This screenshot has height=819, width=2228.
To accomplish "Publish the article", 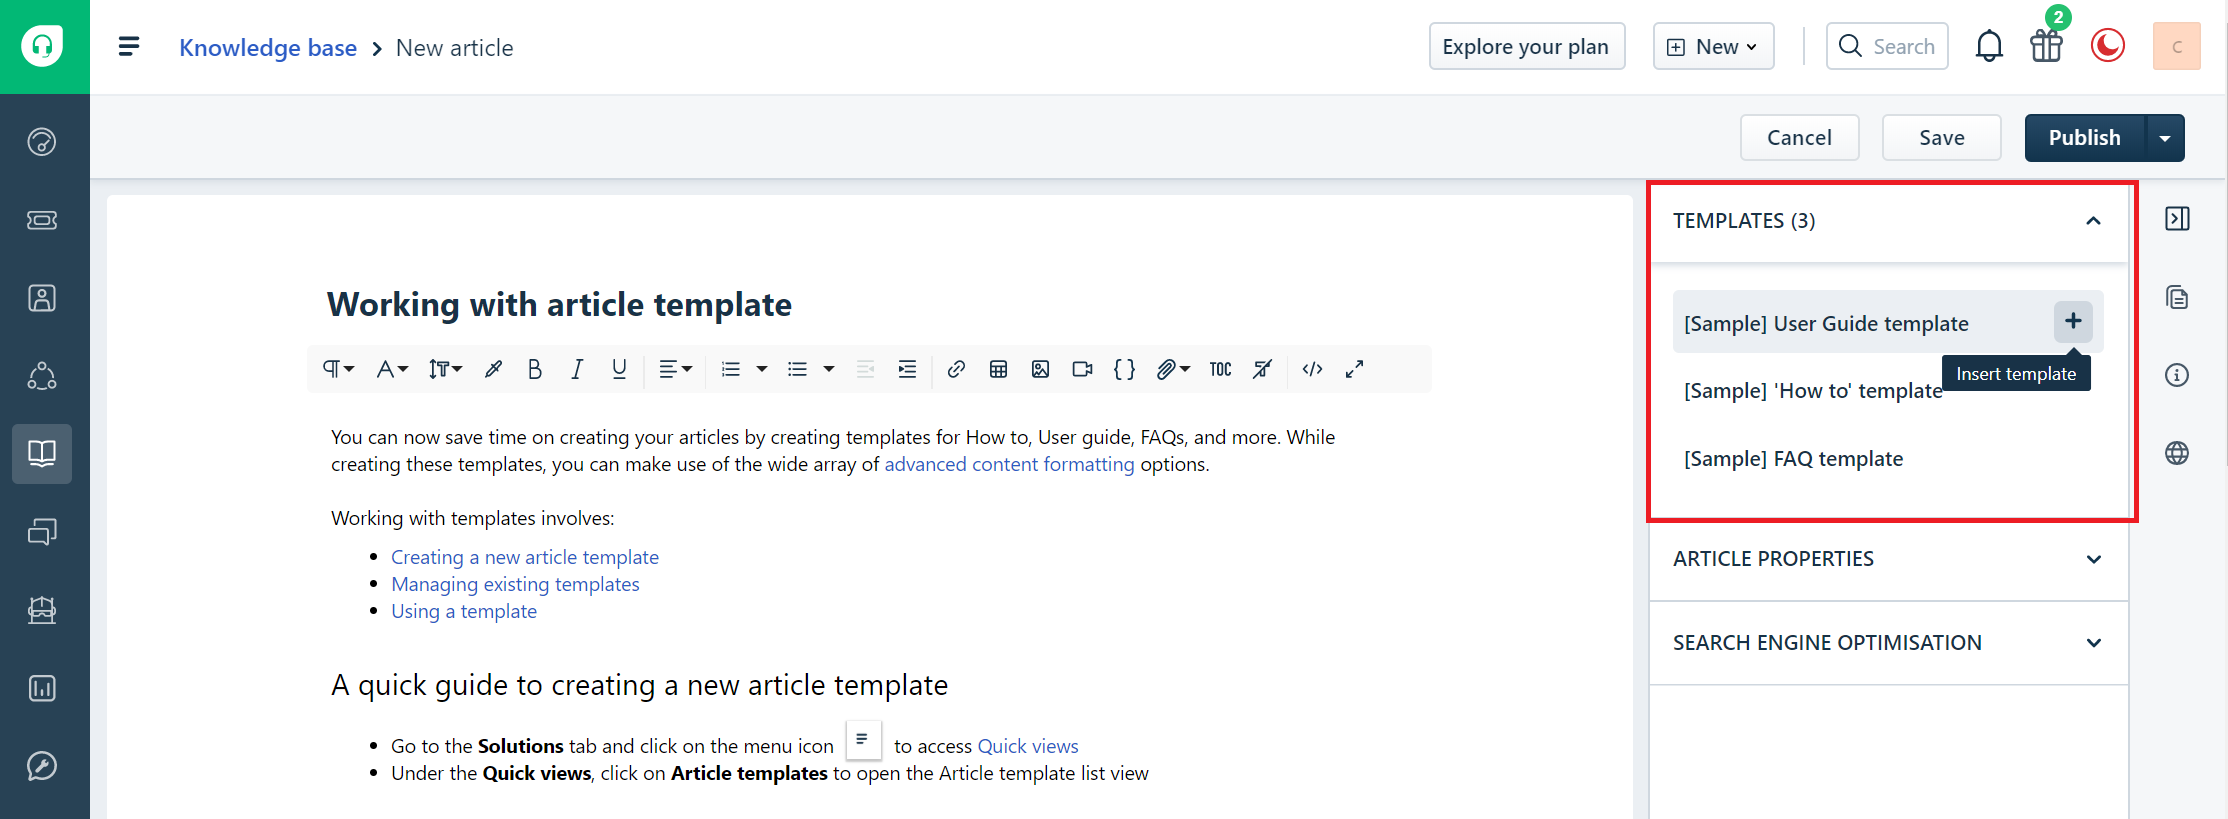I will click(x=2085, y=138).
